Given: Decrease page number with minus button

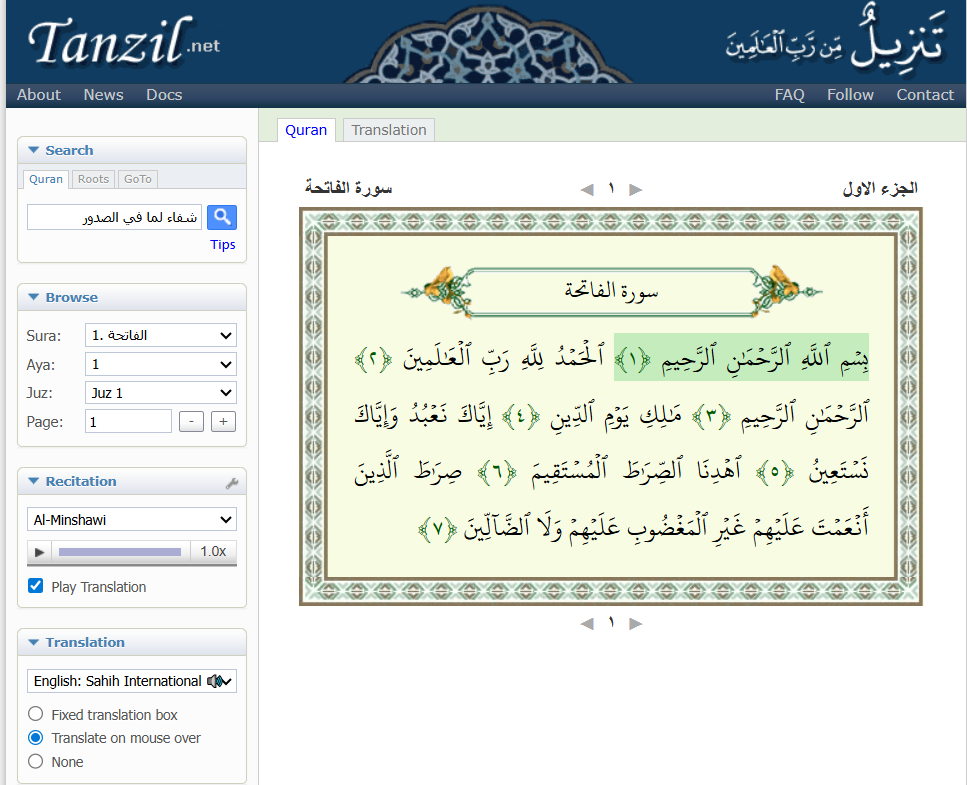Looking at the screenshot, I should click(191, 422).
